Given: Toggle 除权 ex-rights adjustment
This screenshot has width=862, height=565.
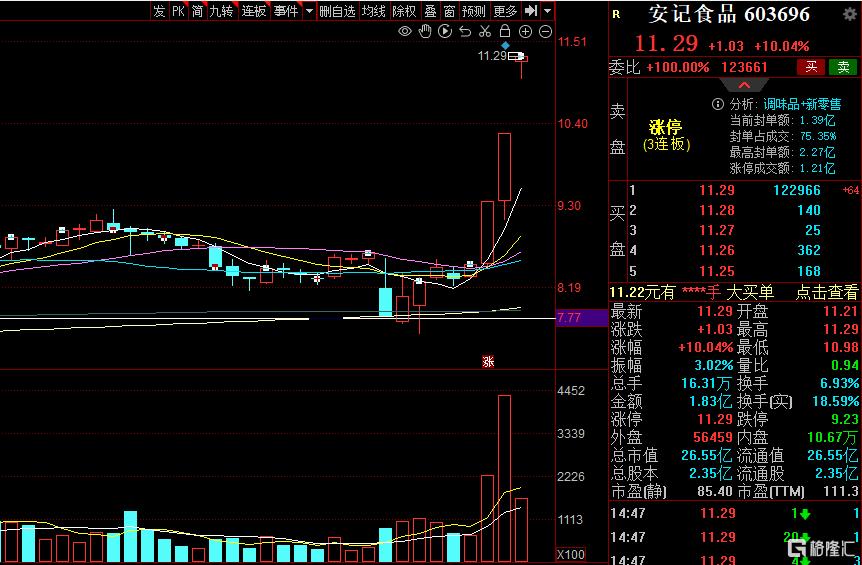Looking at the screenshot, I should [x=405, y=11].
